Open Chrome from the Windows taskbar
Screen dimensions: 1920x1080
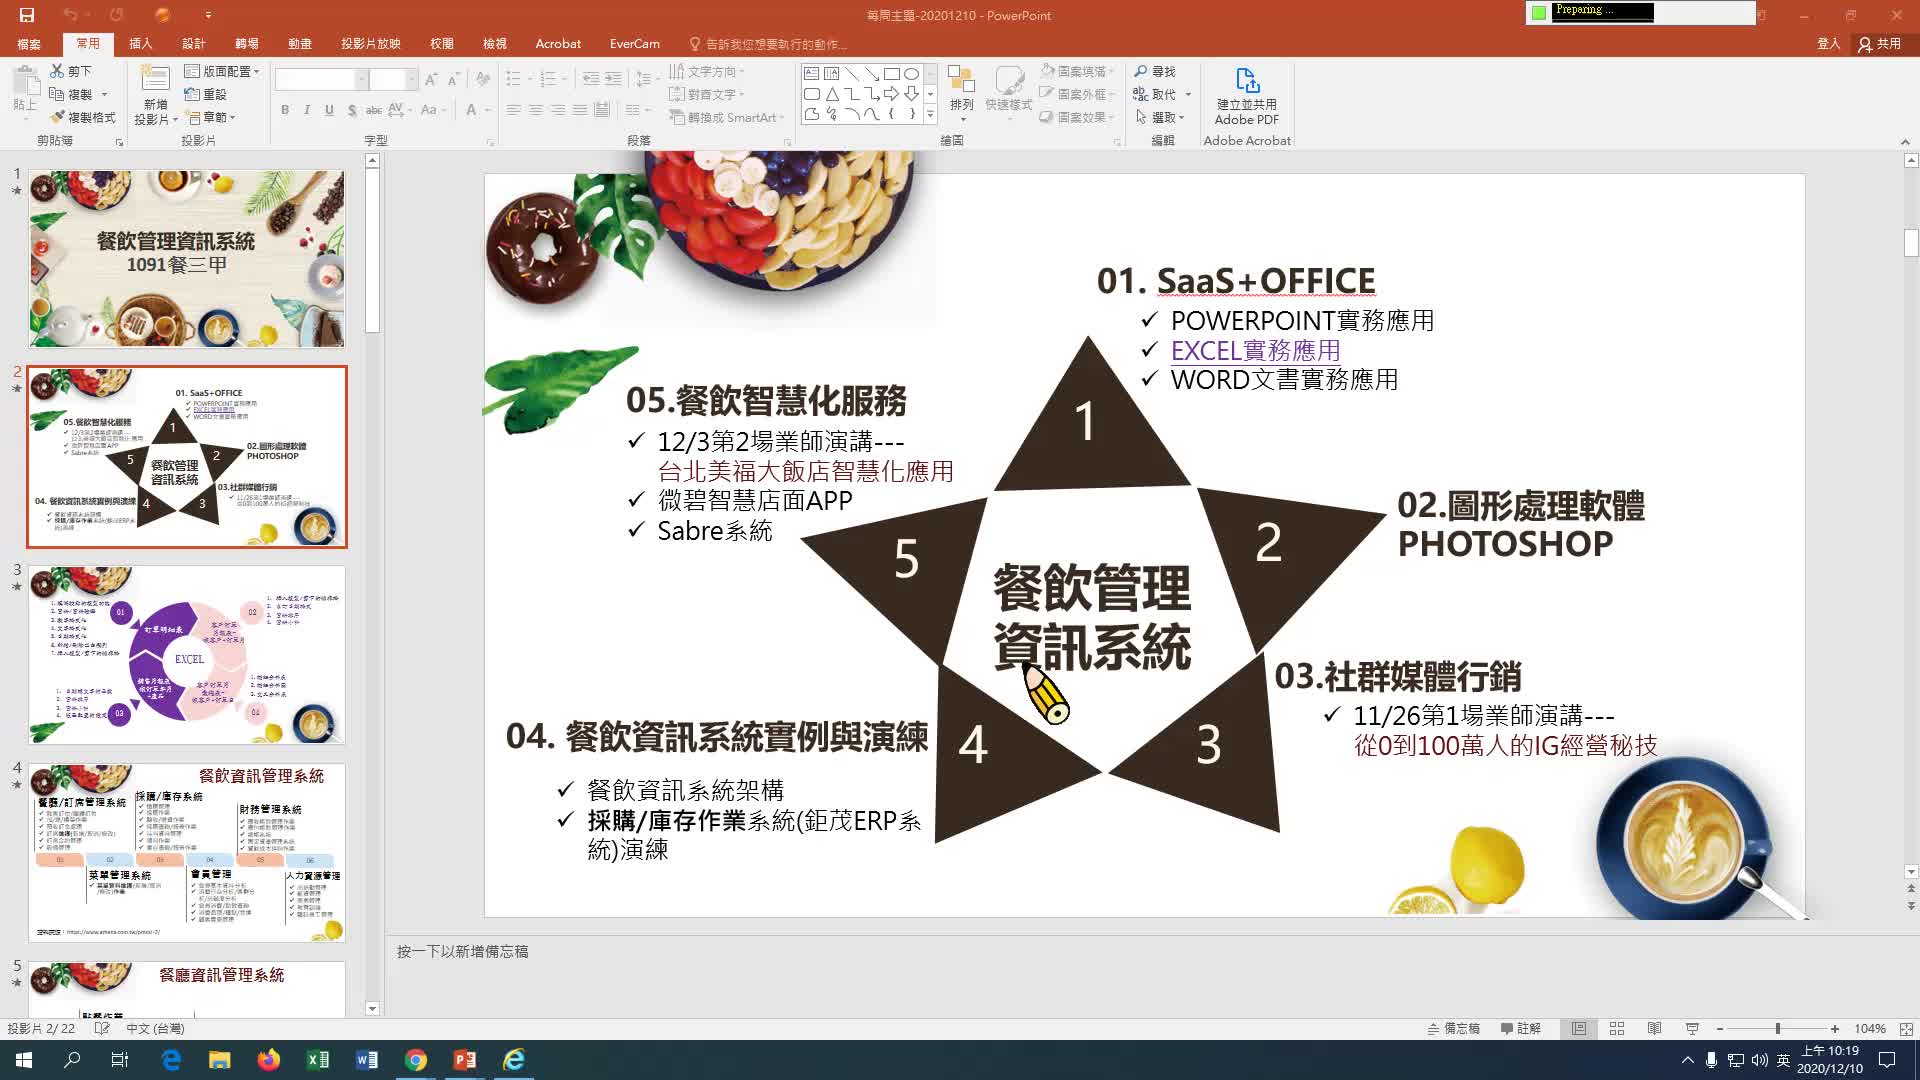[416, 1060]
